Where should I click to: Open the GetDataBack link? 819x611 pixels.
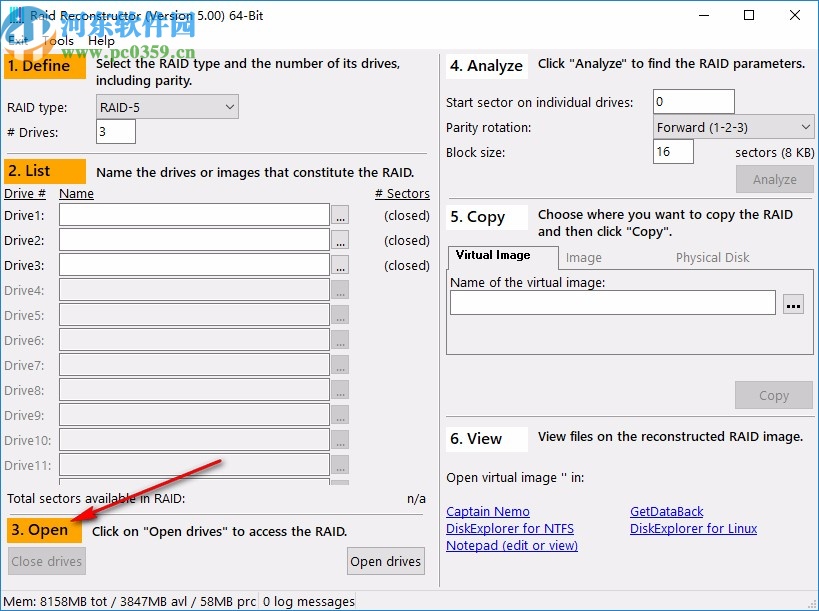666,511
